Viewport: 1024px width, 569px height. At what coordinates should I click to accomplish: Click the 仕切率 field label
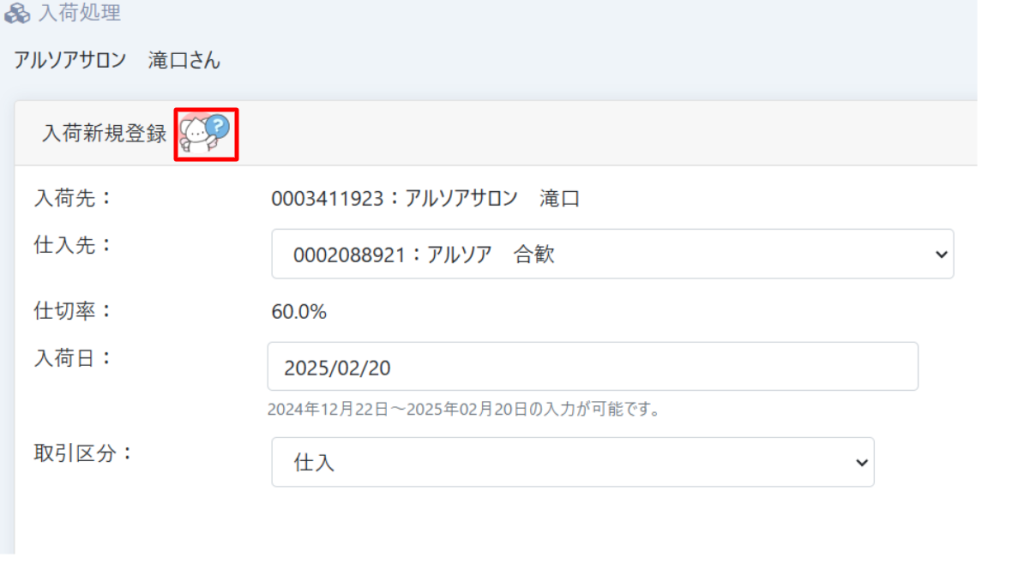point(74,311)
